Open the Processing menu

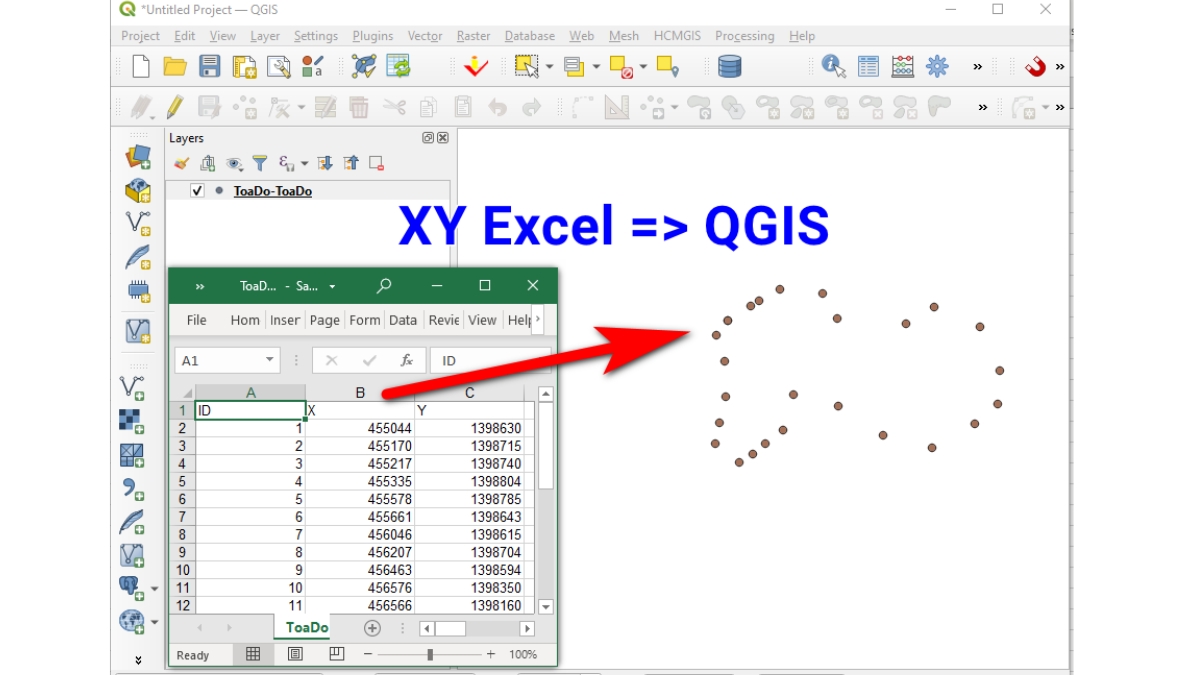pyautogui.click(x=744, y=35)
